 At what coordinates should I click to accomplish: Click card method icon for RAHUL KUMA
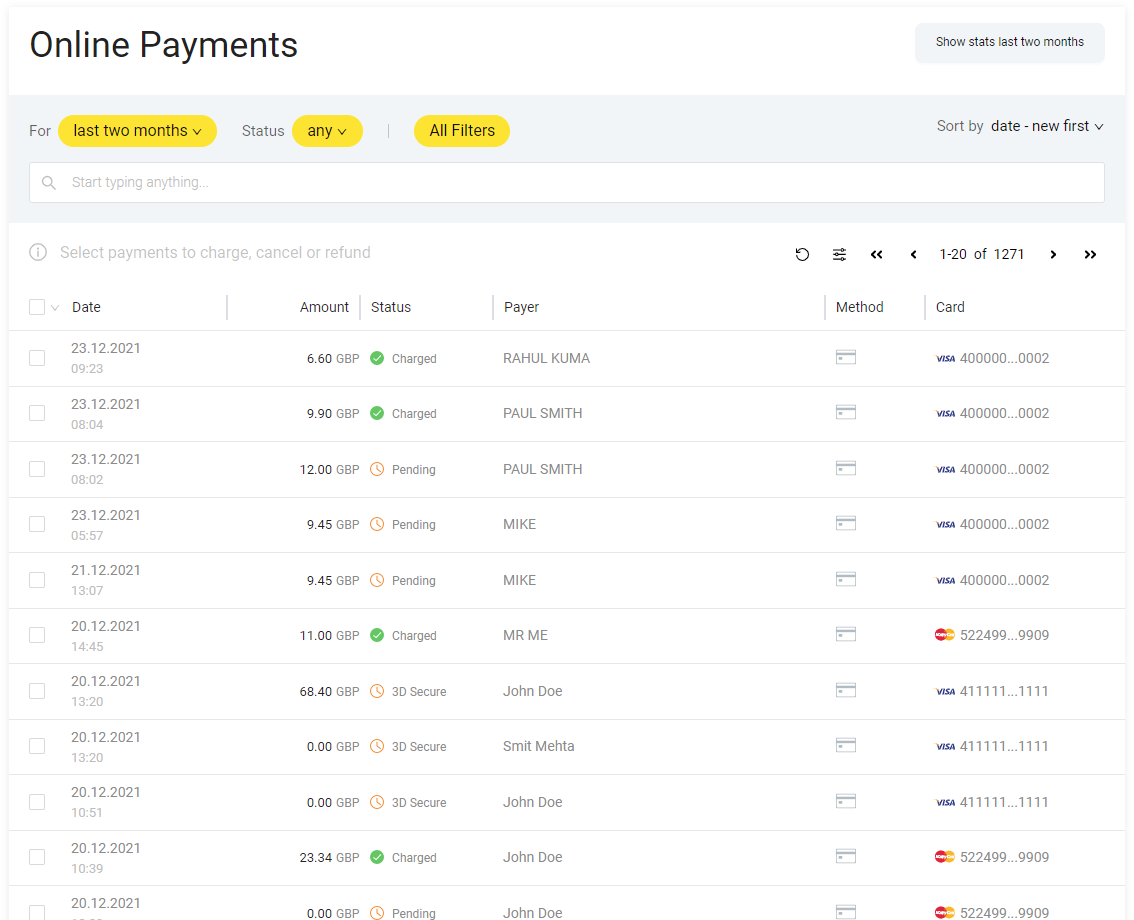tap(845, 357)
